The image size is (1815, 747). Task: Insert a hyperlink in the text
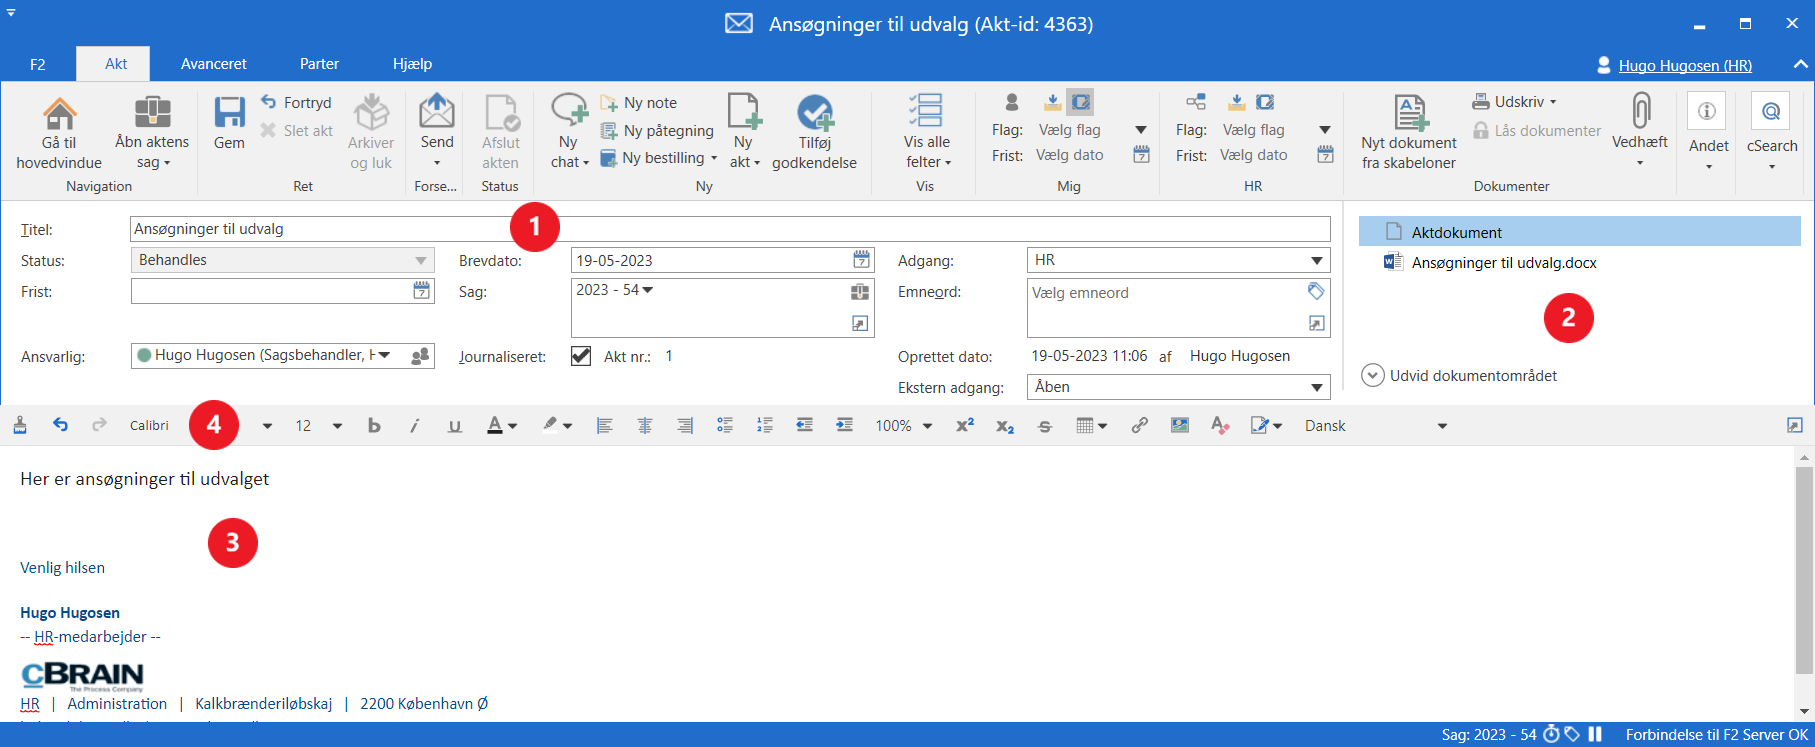tap(1139, 426)
